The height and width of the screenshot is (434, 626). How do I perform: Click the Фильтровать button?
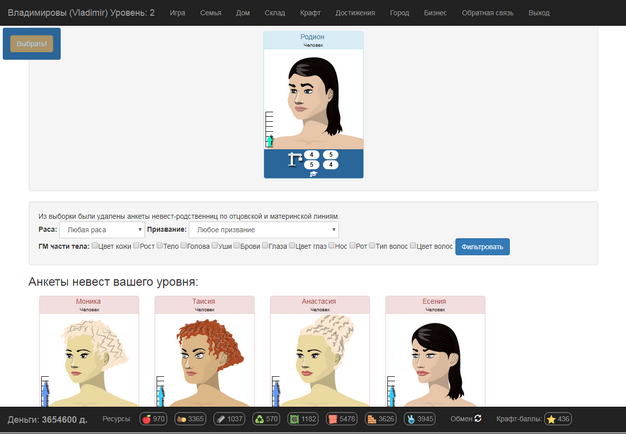[x=482, y=247]
